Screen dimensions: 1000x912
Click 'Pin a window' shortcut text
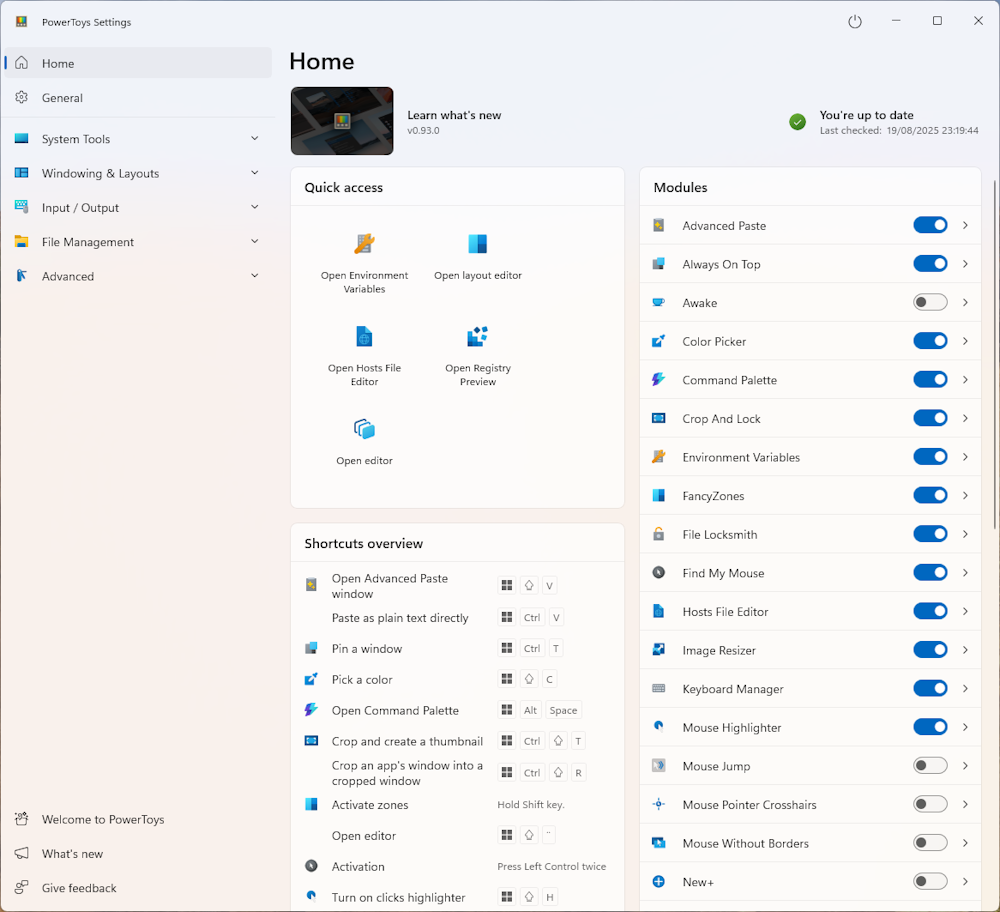[367, 649]
